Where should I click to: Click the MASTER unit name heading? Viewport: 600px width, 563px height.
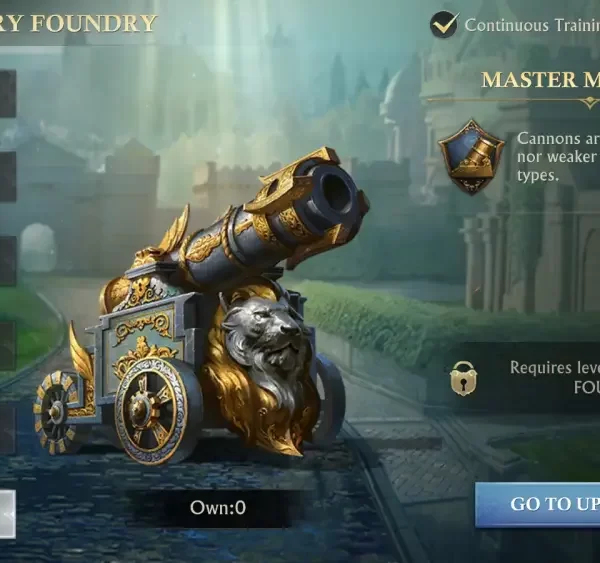[x=540, y=80]
